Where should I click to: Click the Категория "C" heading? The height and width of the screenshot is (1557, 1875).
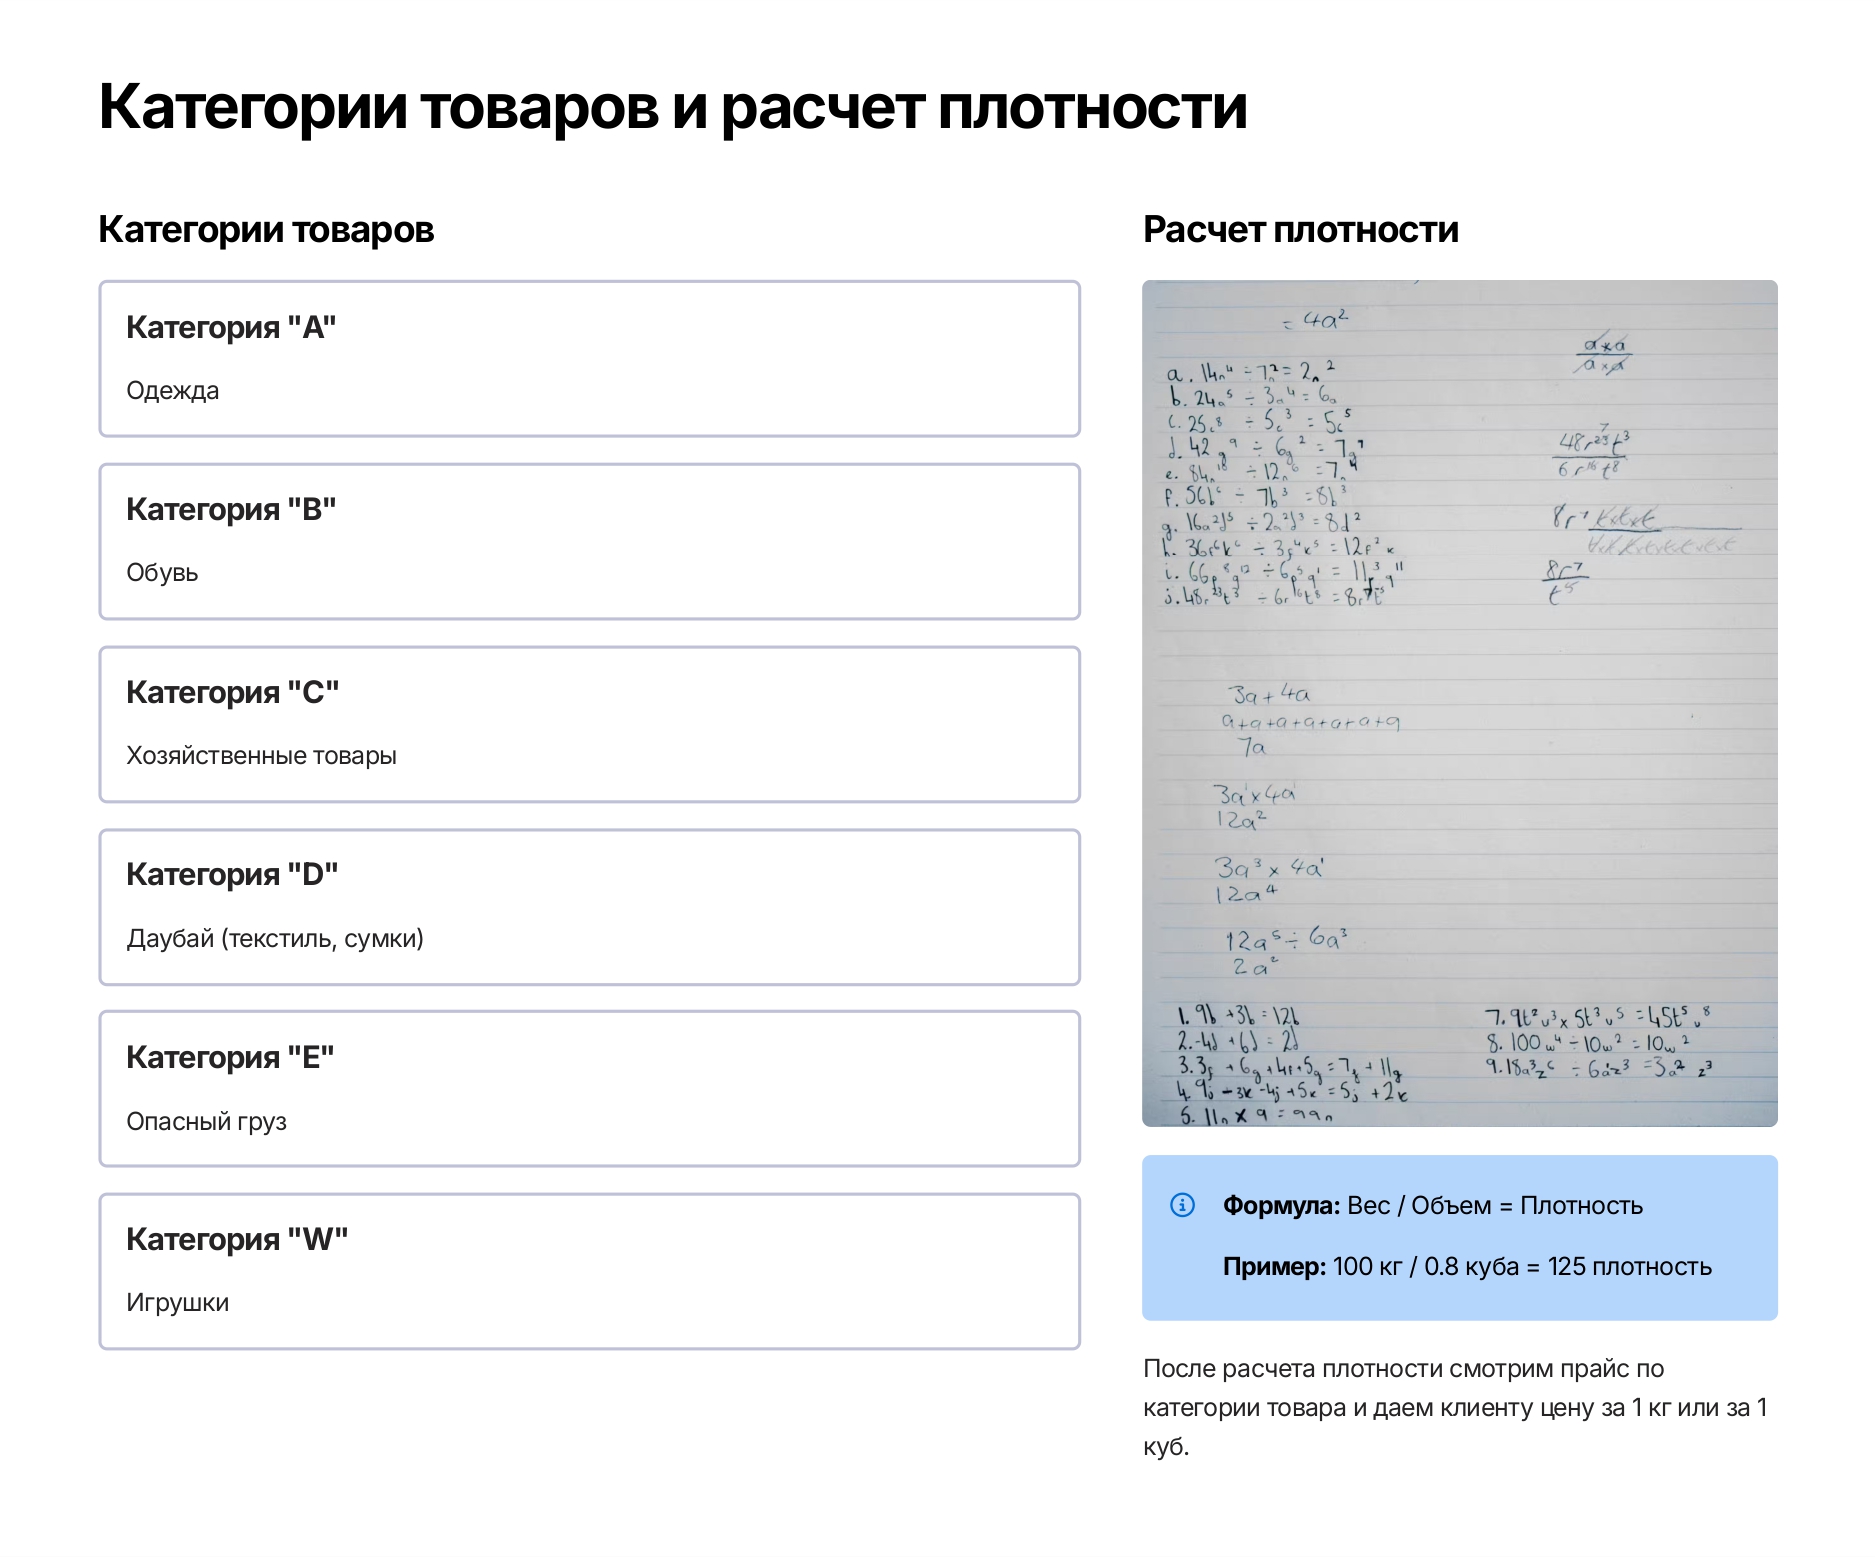point(233,692)
